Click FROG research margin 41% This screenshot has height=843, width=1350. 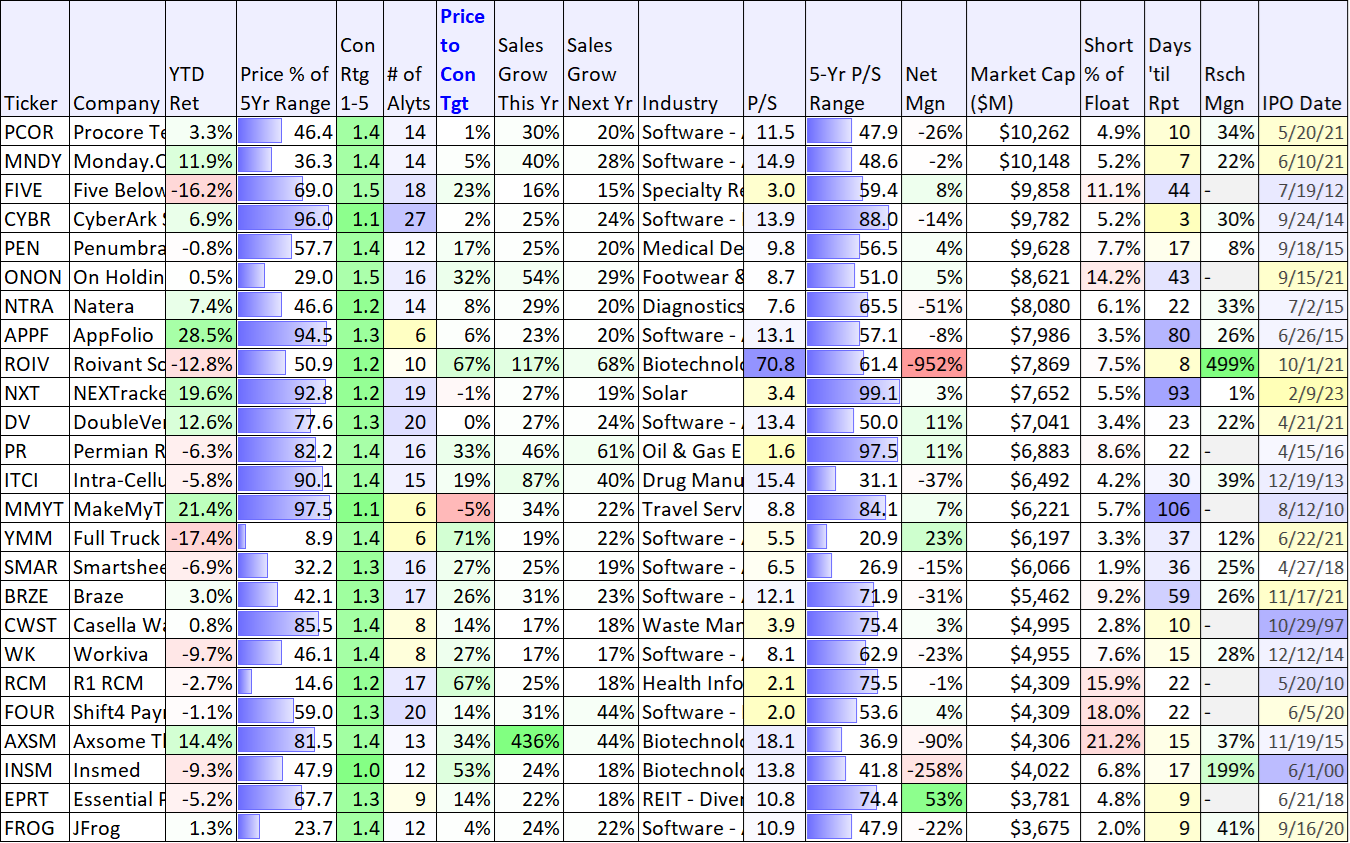[x=1228, y=828]
